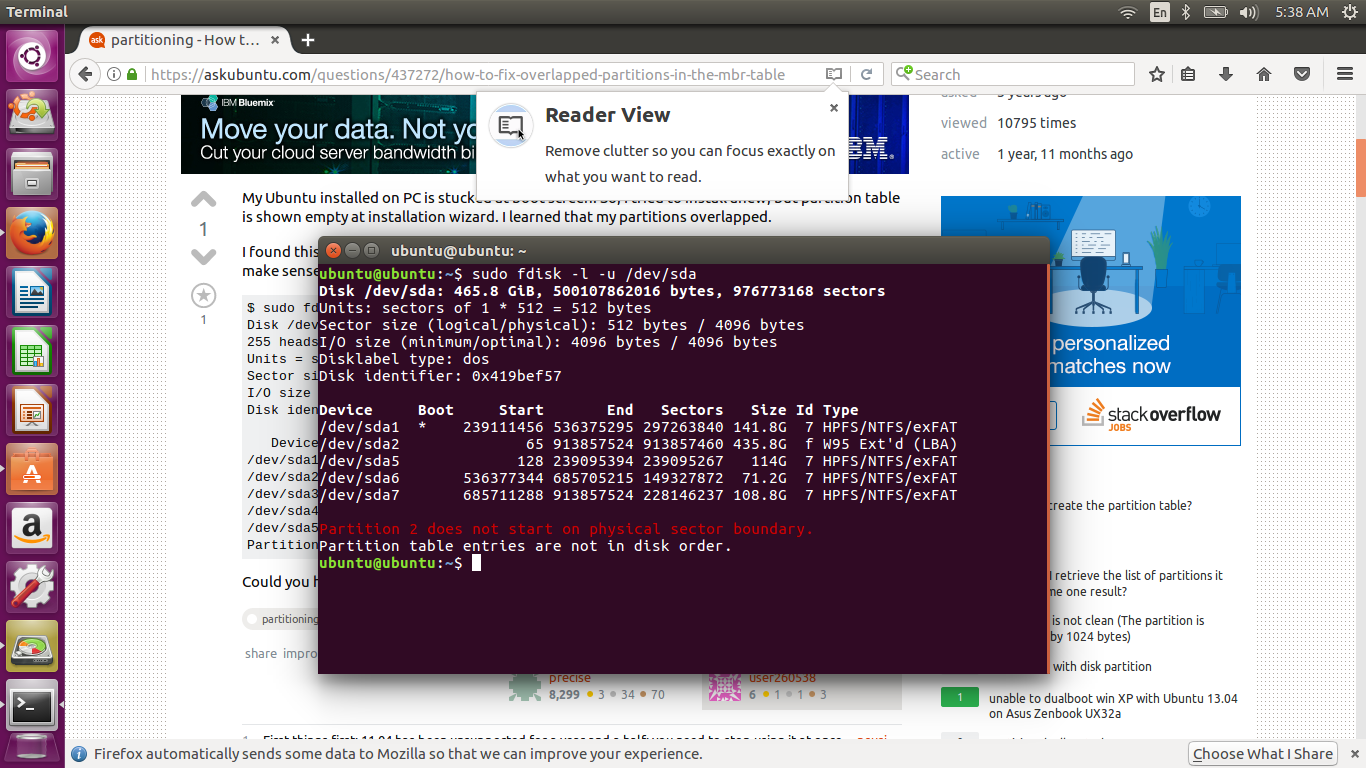Open the battery indicator menu

pyautogui.click(x=1215, y=12)
